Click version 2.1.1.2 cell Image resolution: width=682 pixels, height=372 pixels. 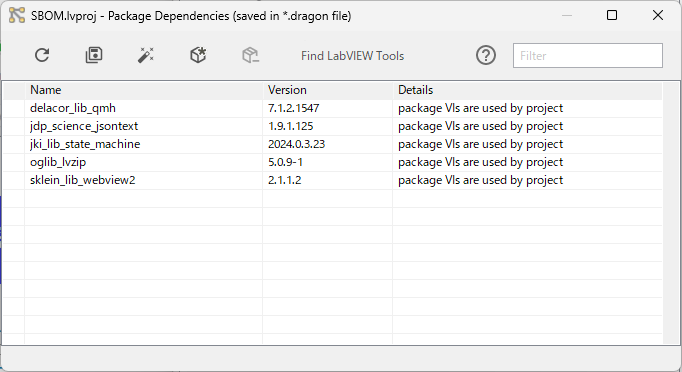click(x=328, y=180)
